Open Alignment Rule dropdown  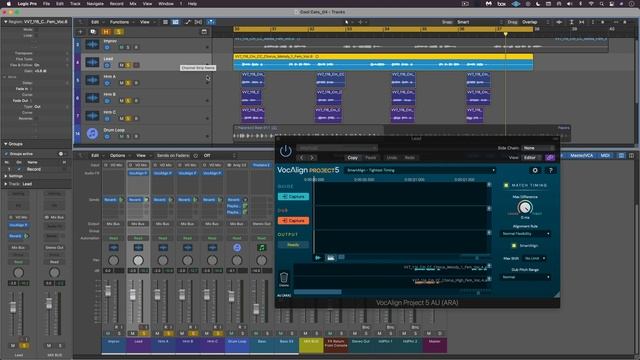[x=525, y=234]
